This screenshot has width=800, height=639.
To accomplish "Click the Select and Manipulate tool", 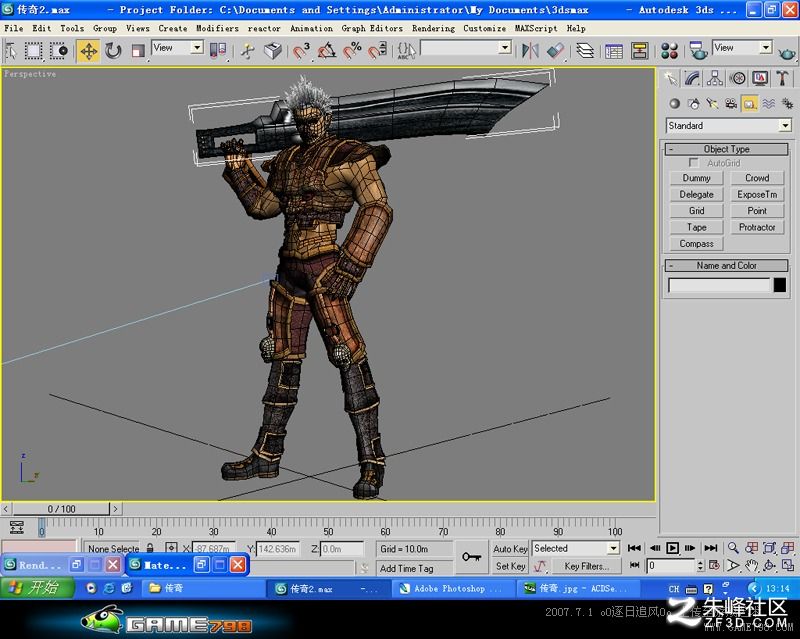I will 248,51.
